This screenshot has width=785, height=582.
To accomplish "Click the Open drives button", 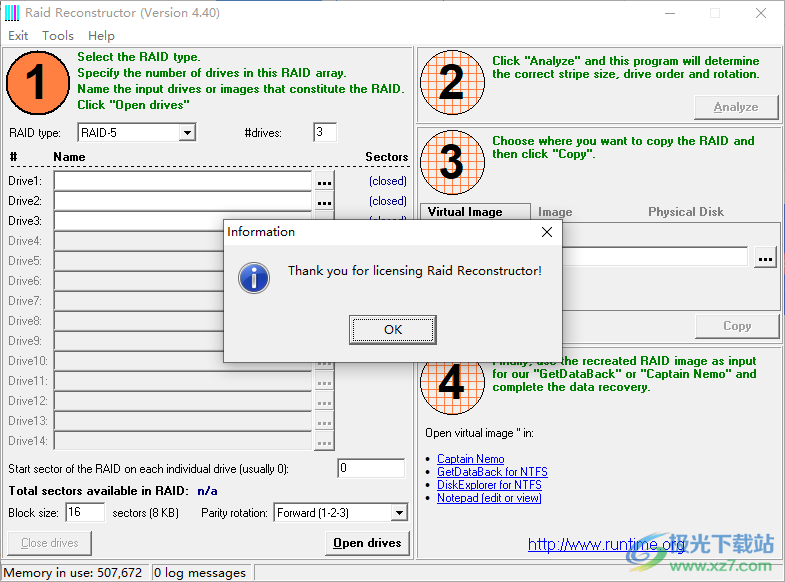I will 367,543.
